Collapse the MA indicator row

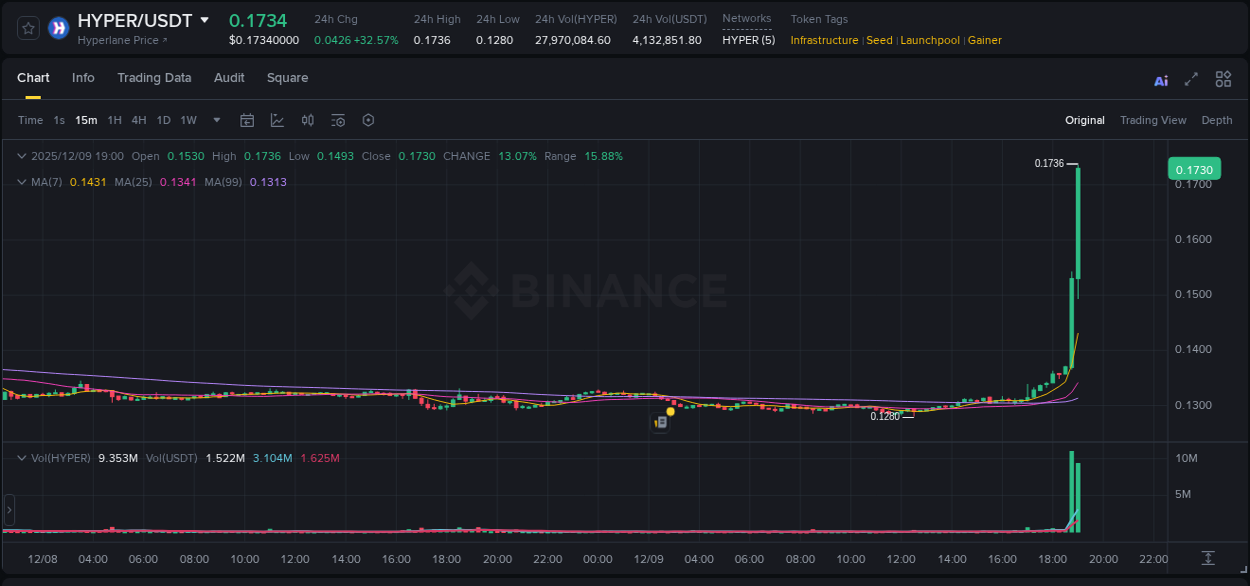pyautogui.click(x=22, y=182)
